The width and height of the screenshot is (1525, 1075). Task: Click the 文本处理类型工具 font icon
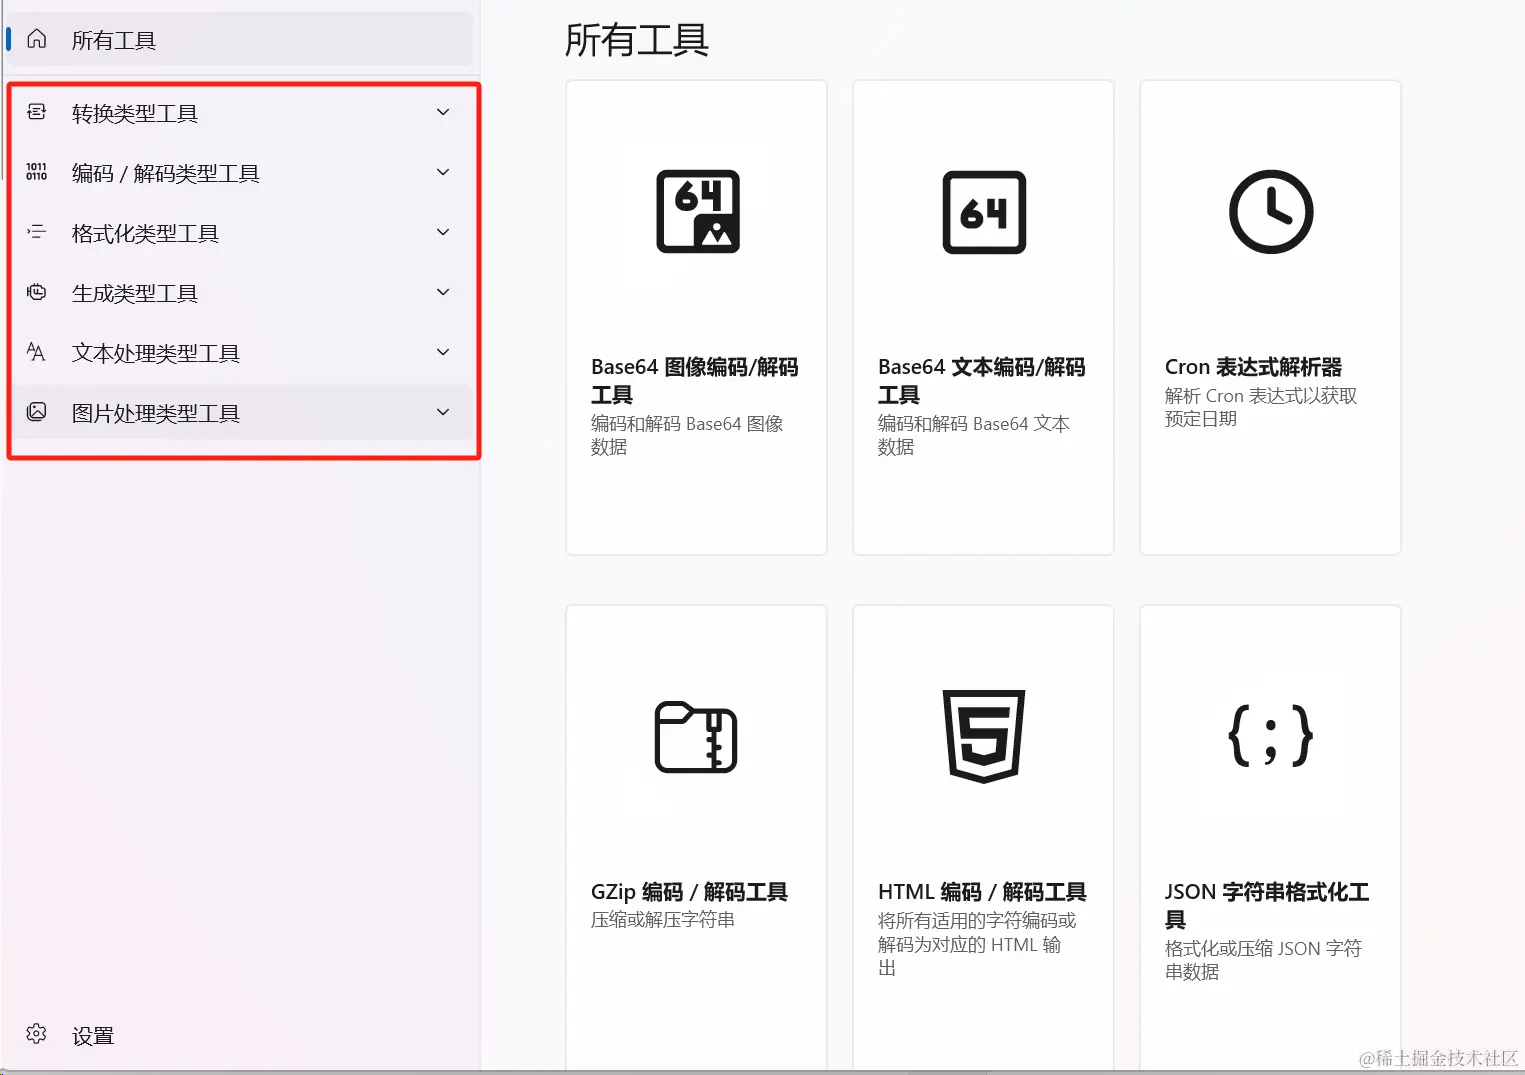click(x=36, y=352)
